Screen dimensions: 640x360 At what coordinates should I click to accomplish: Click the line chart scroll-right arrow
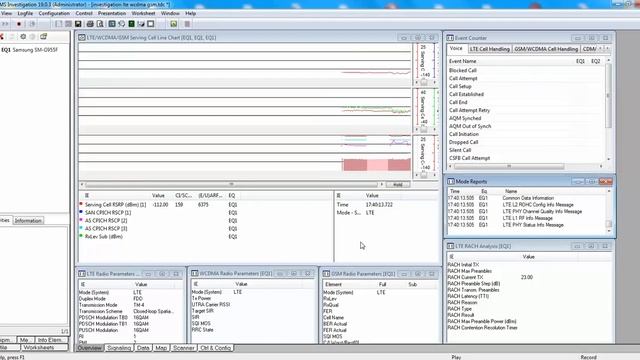[x=382, y=184]
